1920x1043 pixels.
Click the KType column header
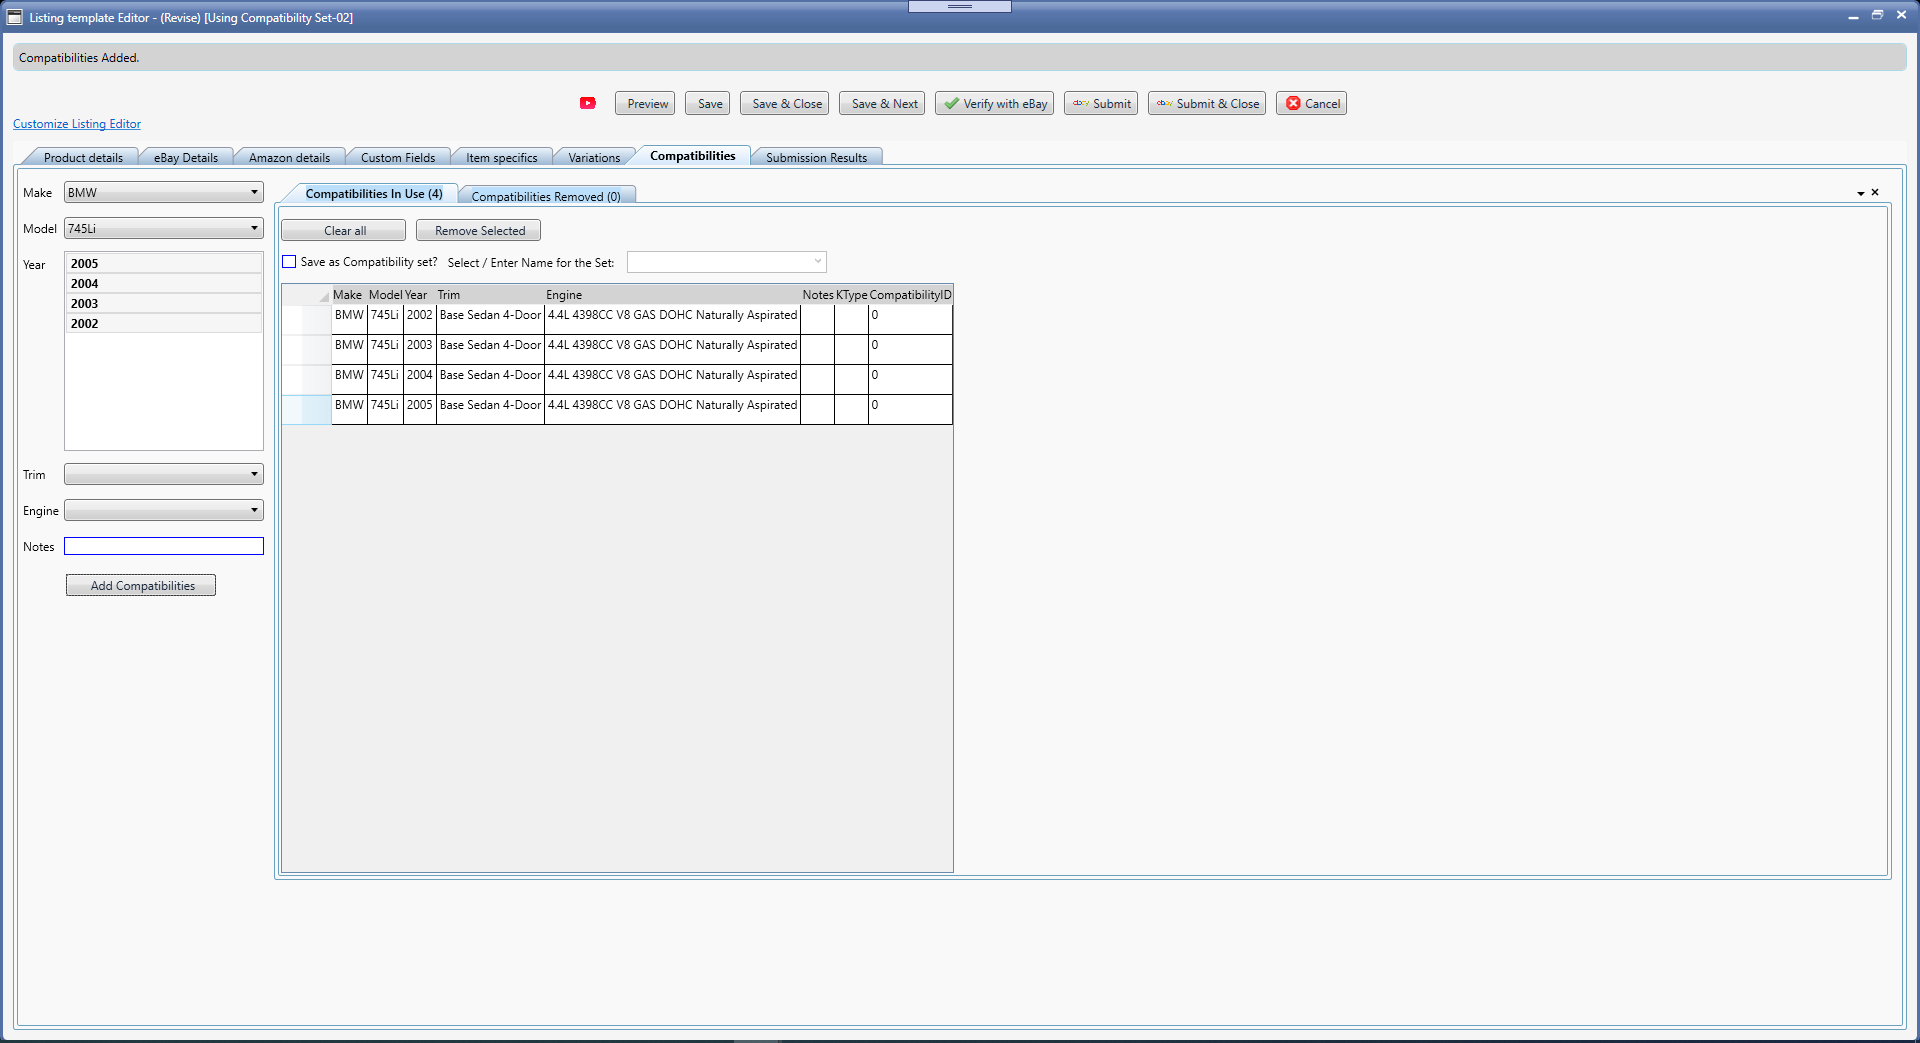(851, 294)
